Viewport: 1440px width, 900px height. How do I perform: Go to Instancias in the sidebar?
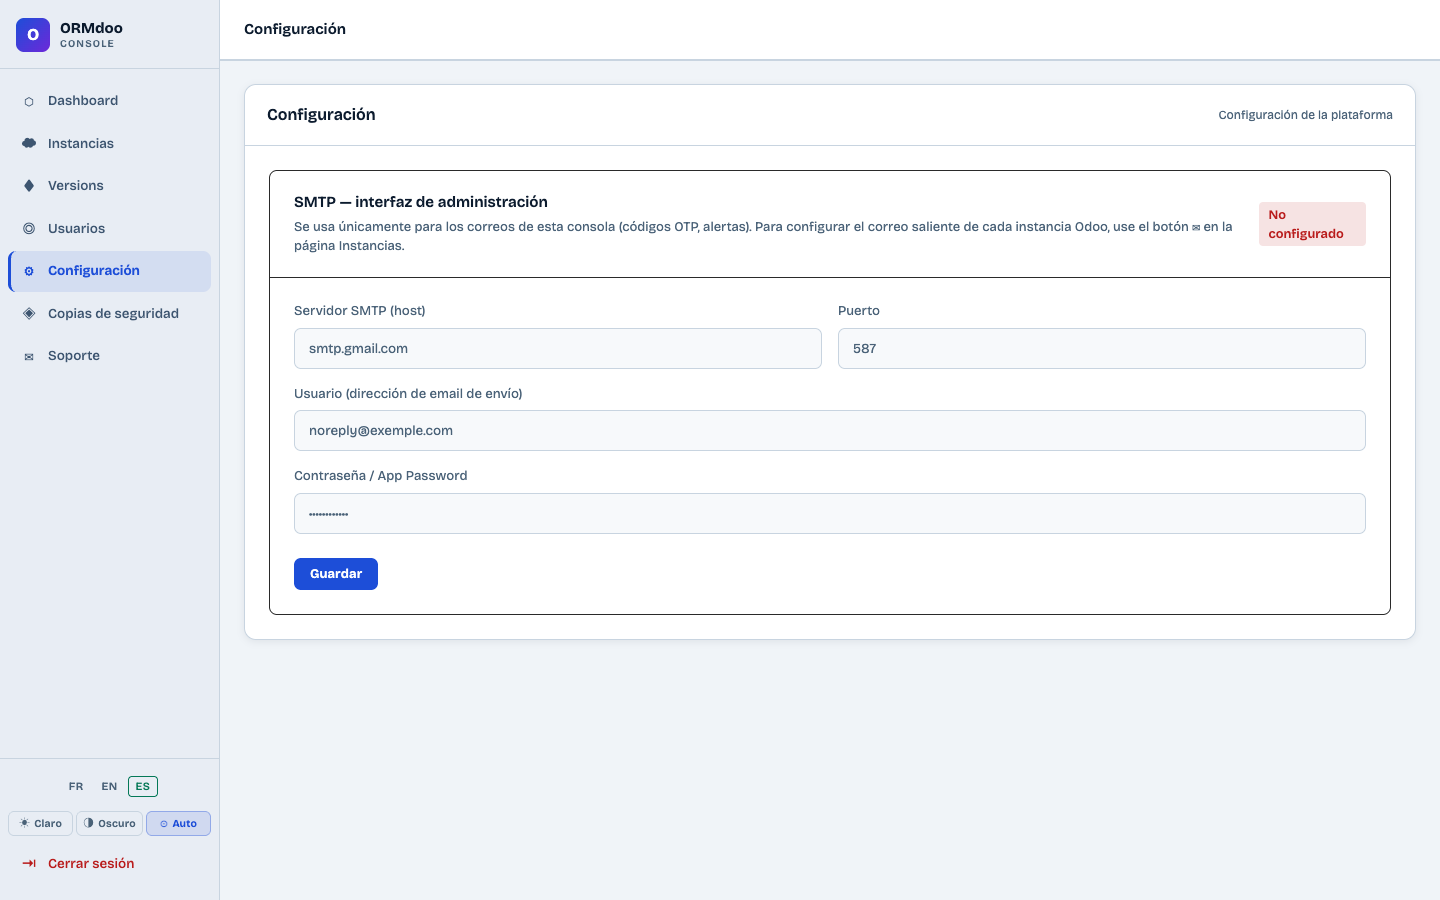click(x=110, y=143)
